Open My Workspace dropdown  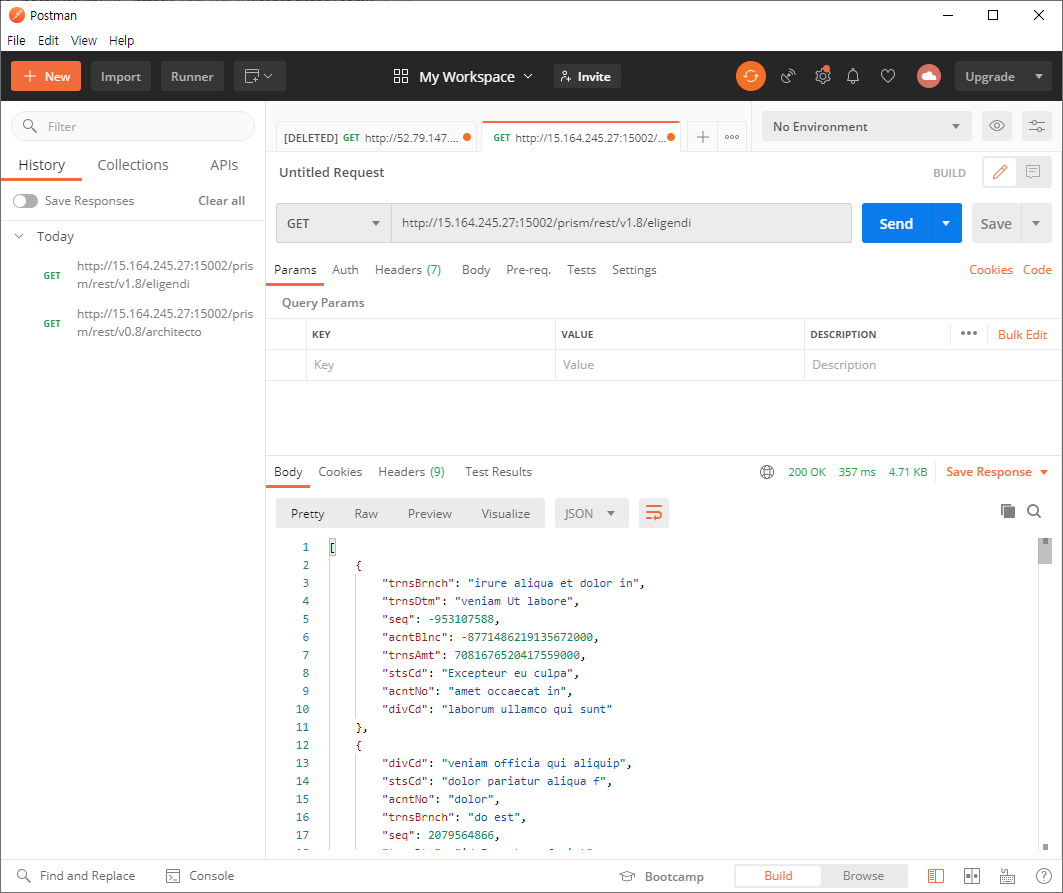(x=463, y=77)
